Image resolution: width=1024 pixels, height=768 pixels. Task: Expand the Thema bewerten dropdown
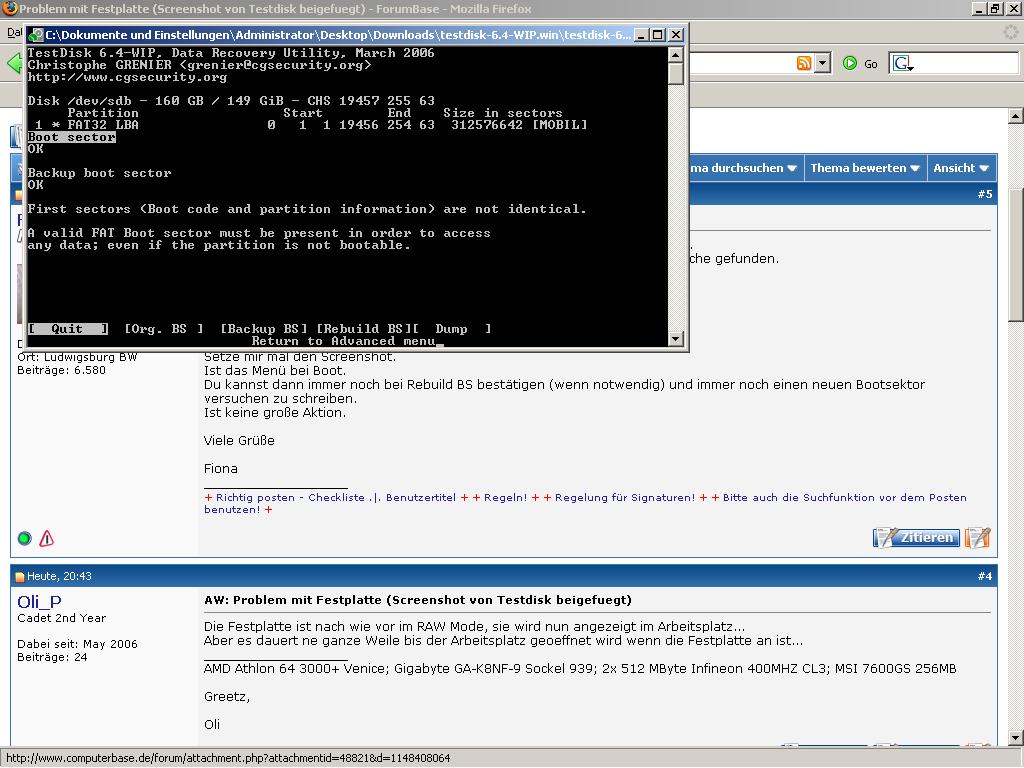point(865,168)
